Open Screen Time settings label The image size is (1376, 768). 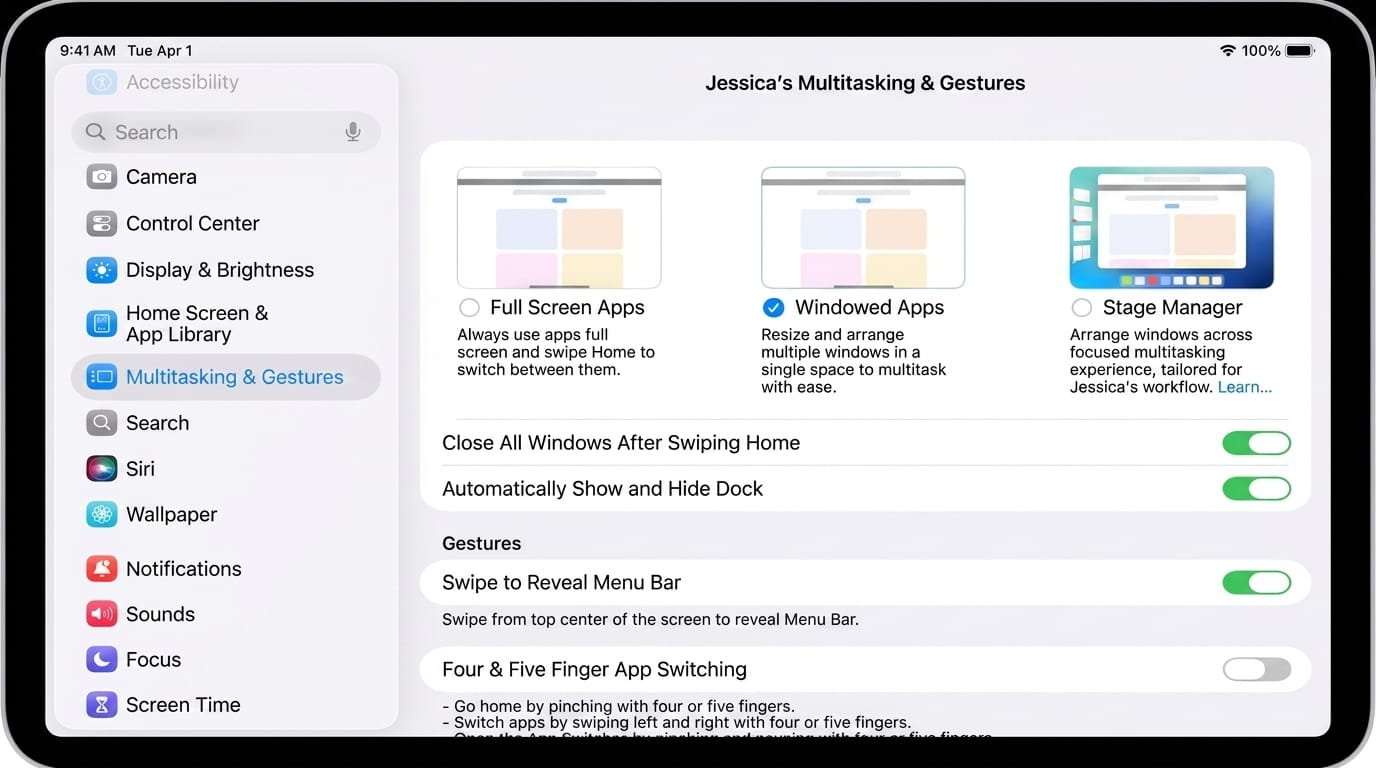(183, 705)
